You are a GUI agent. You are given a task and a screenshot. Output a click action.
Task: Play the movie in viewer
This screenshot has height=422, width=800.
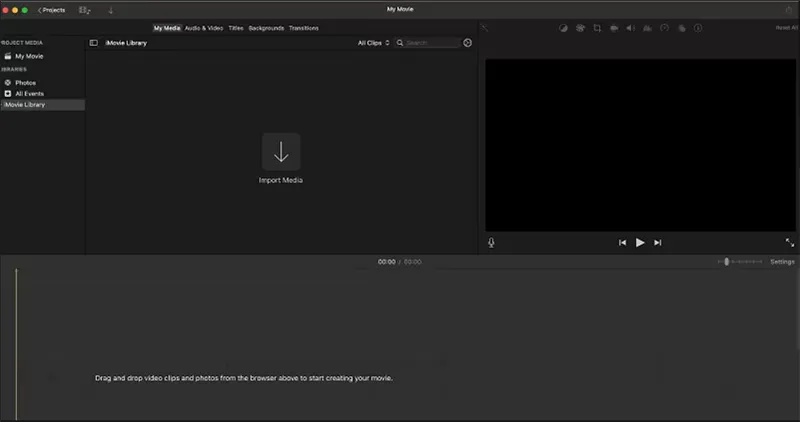pyautogui.click(x=640, y=243)
